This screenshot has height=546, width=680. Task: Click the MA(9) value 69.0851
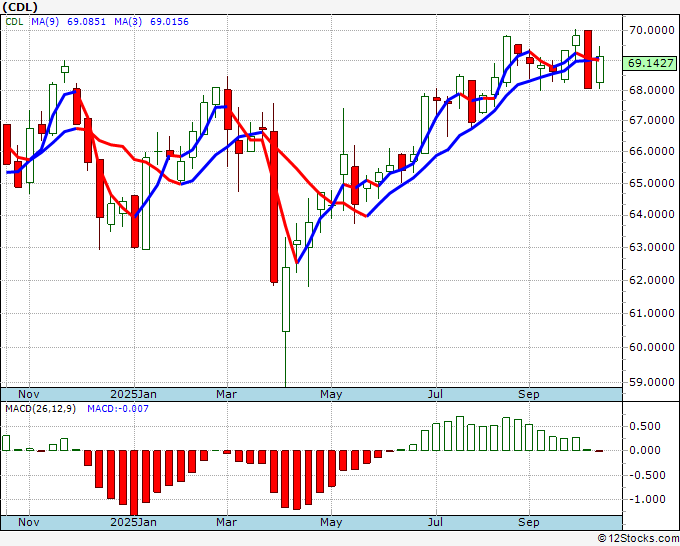coord(86,22)
